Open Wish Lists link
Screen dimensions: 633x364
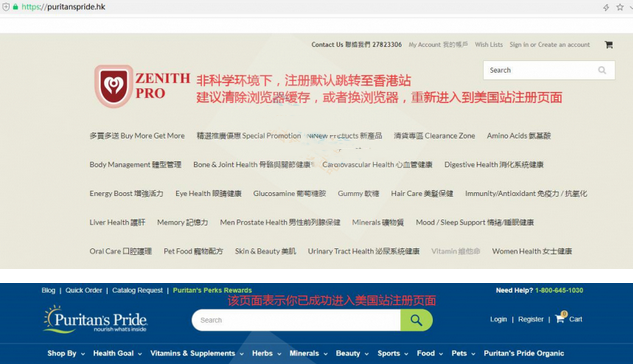pyautogui.click(x=488, y=44)
